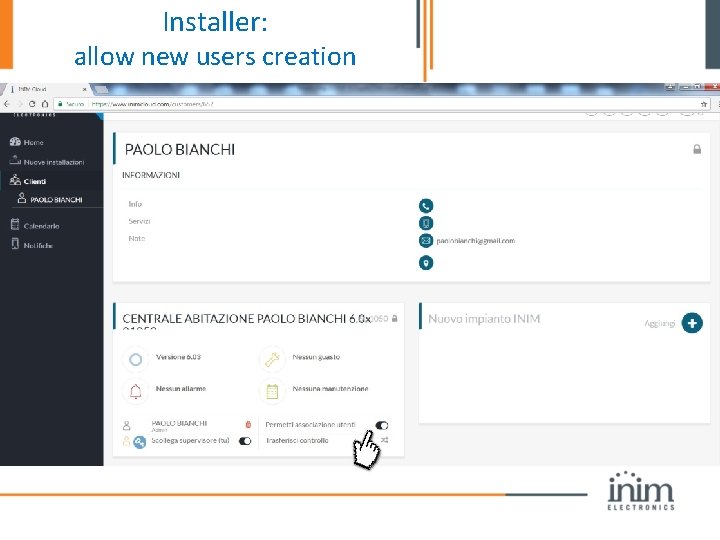
Task: Close the INIM Cloud browser tab
Action: pos(84,89)
